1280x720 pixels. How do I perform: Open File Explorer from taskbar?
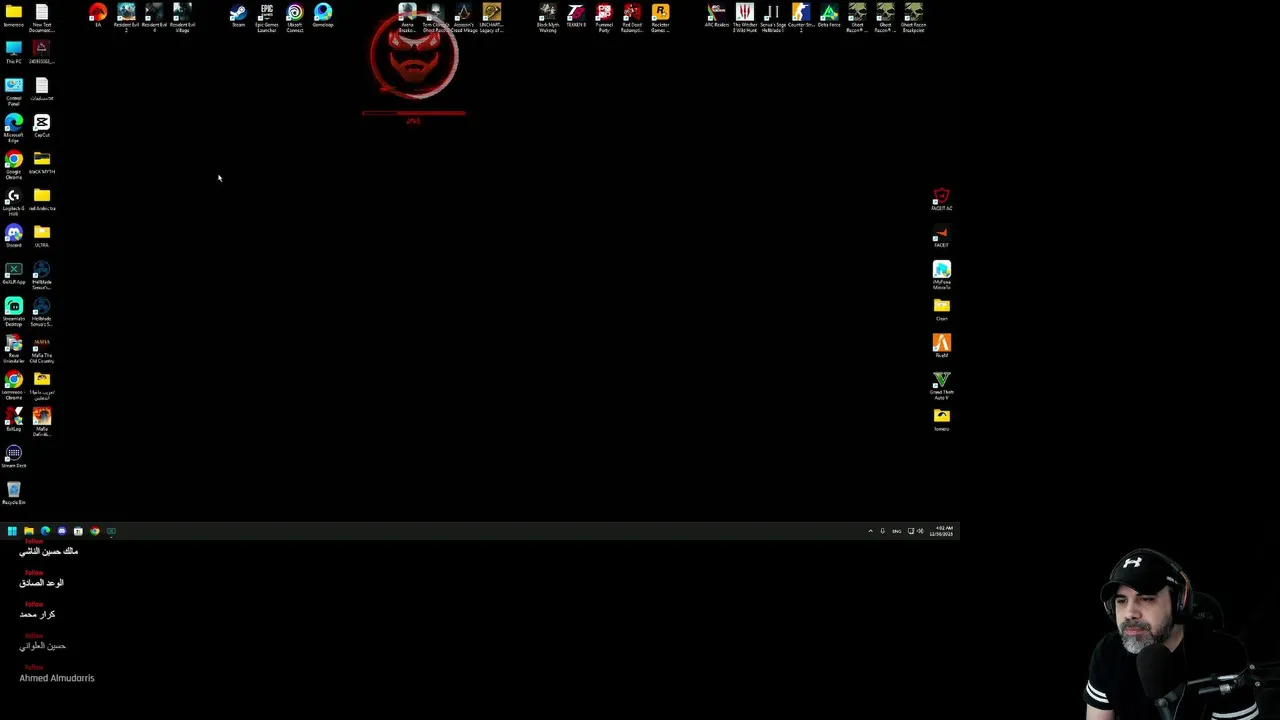pos(28,531)
